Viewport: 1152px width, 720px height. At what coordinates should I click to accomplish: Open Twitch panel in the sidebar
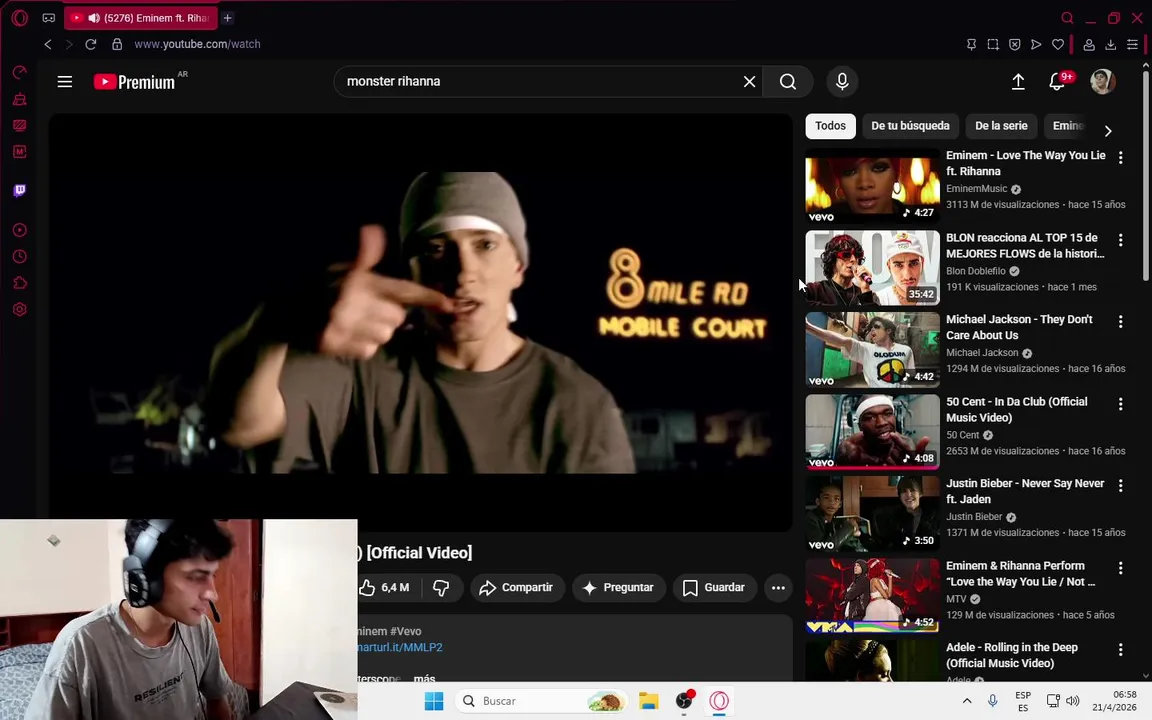click(20, 190)
